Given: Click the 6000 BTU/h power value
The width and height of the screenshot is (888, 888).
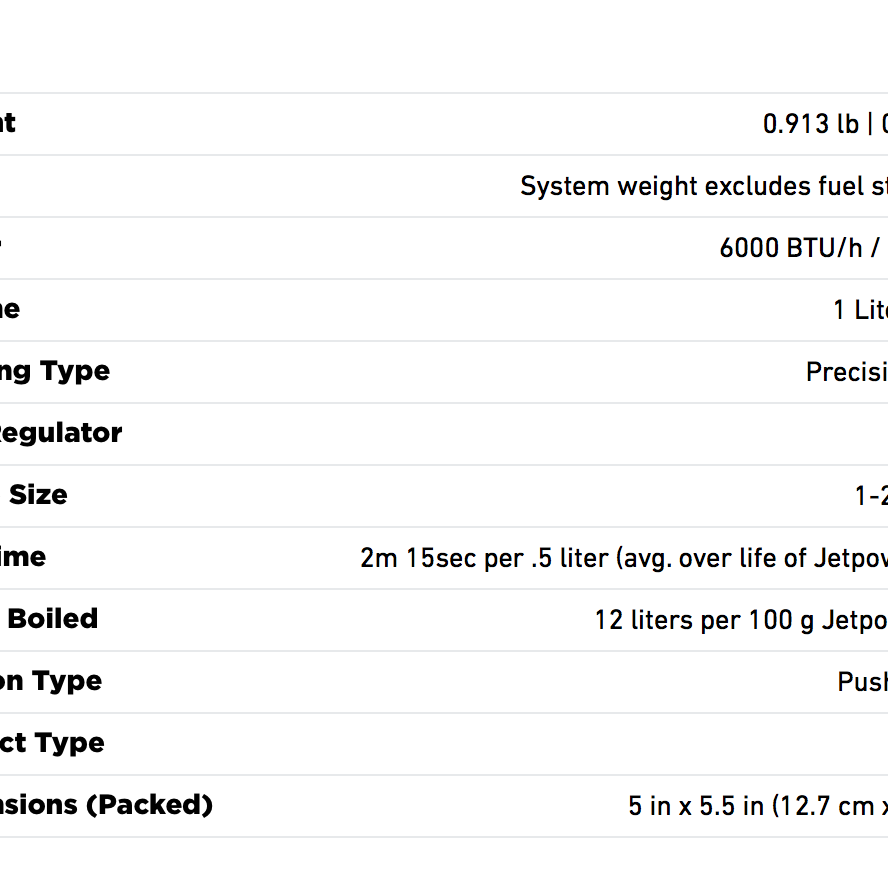Looking at the screenshot, I should point(790,248).
